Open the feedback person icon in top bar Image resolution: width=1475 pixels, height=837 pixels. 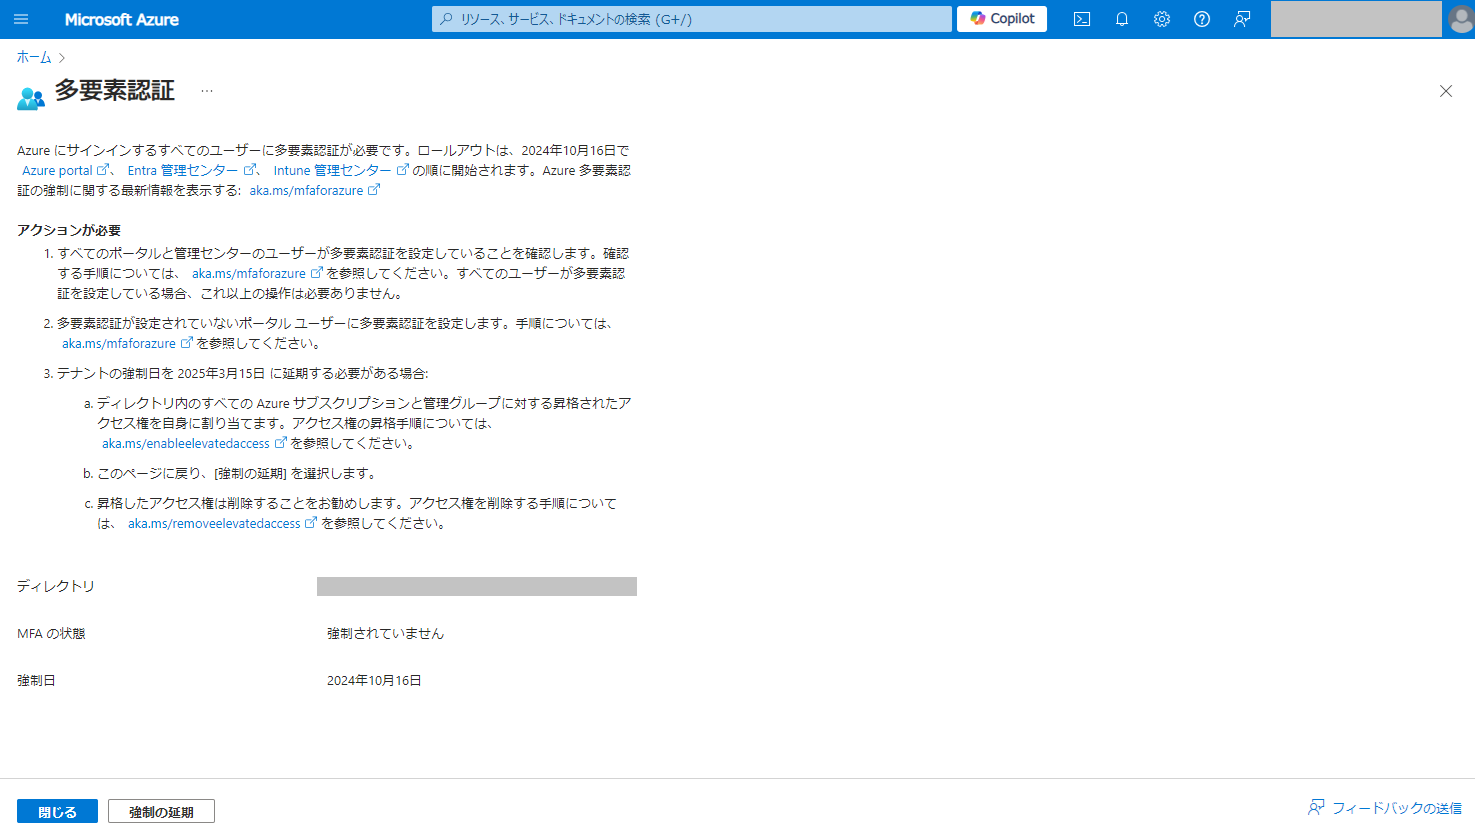click(1241, 18)
